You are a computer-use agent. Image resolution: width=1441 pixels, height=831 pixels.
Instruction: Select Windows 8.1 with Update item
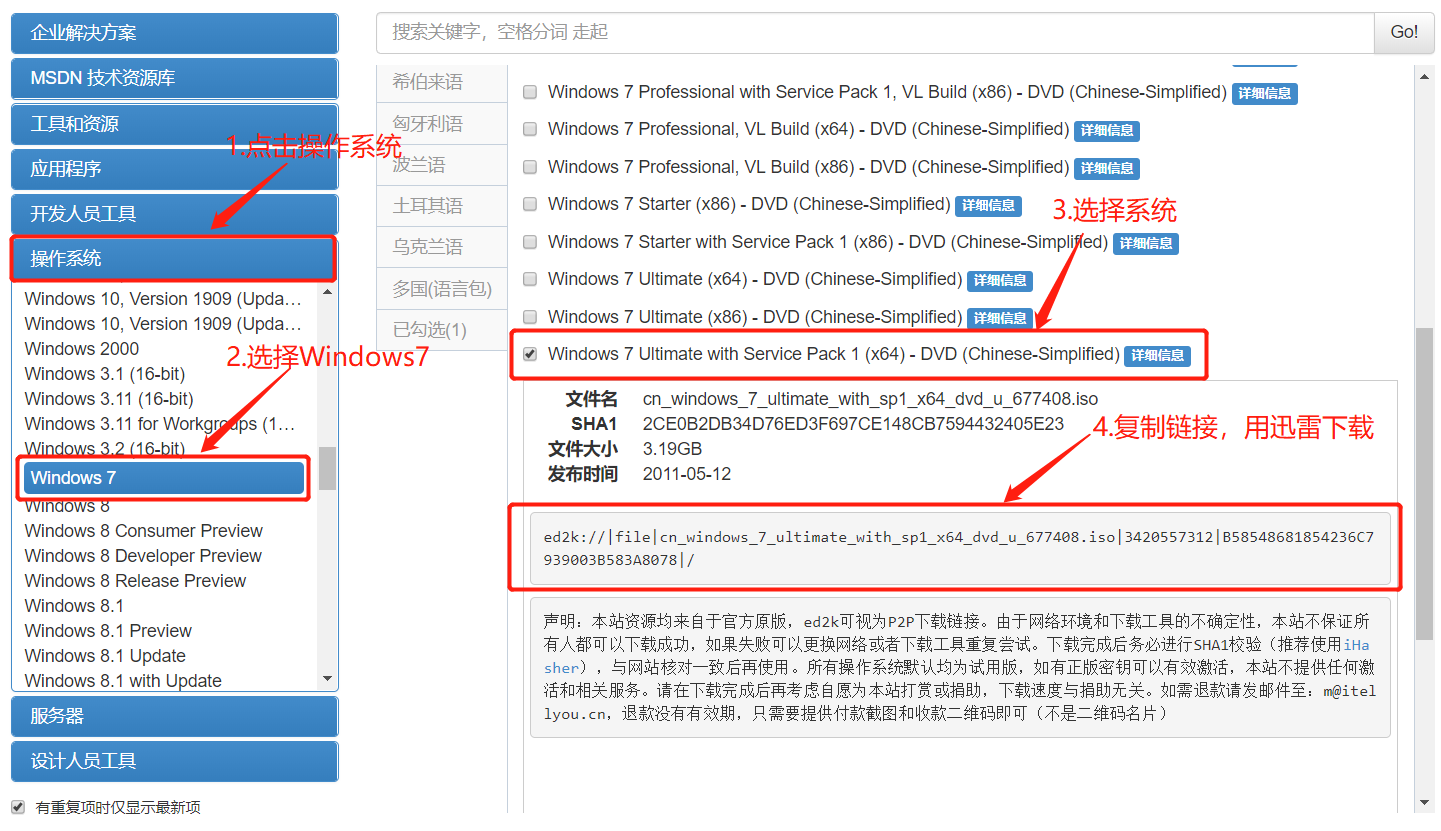[123, 681]
